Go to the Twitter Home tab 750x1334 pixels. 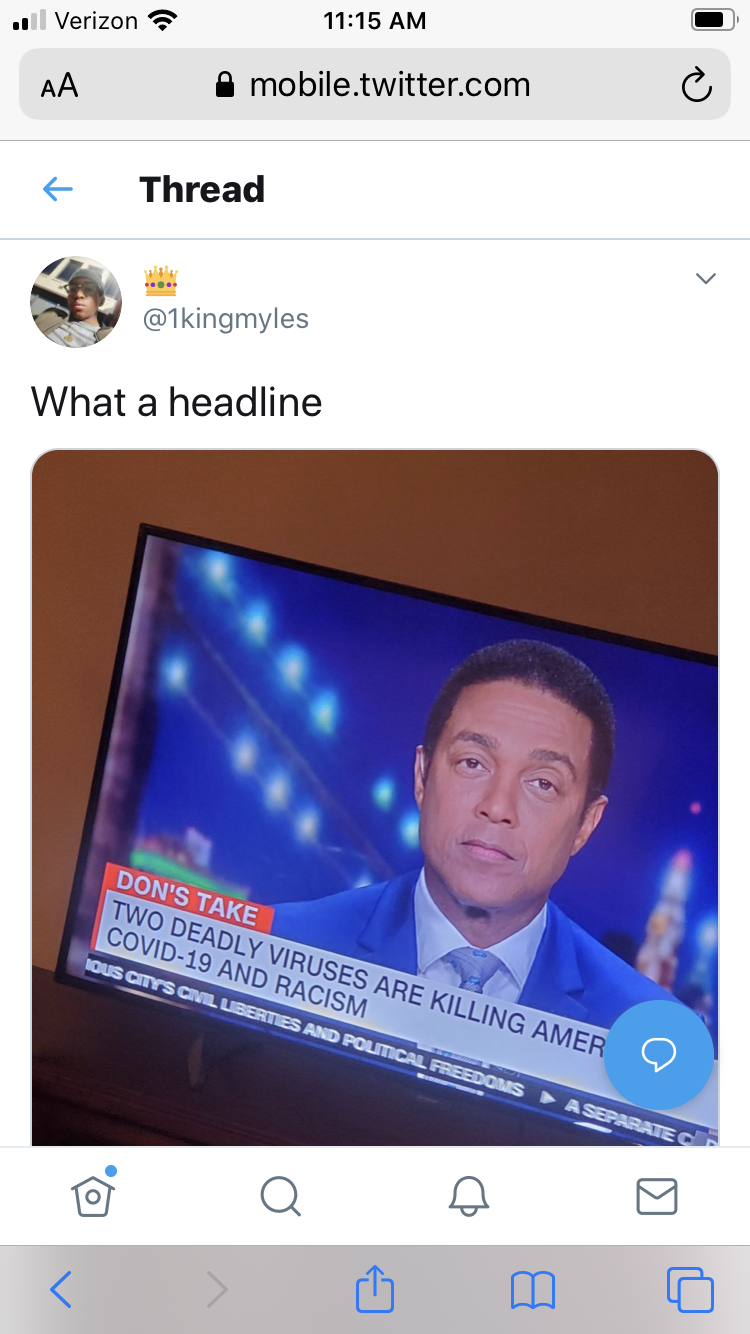pos(93,1194)
